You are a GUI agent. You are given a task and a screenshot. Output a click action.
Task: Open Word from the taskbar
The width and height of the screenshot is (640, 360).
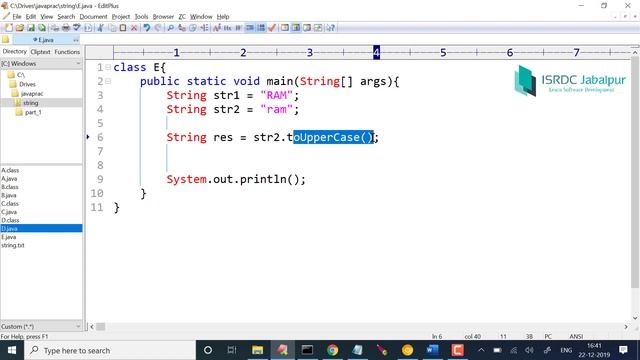pyautogui.click(x=432, y=350)
